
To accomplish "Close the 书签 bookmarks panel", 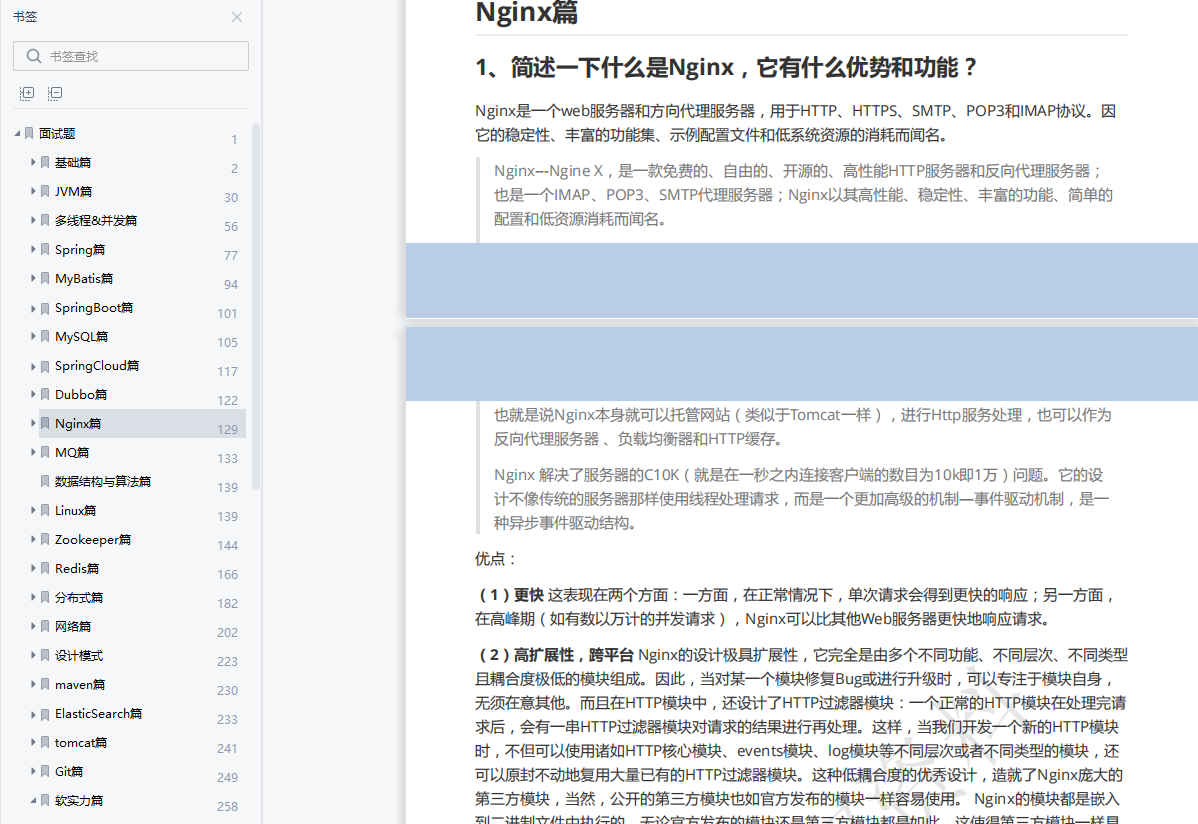I will tap(236, 17).
